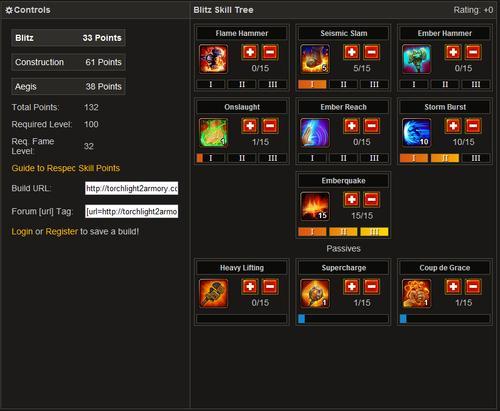The height and width of the screenshot is (411, 500).
Task: Click the Forum url Tag field
Action: tap(132, 211)
